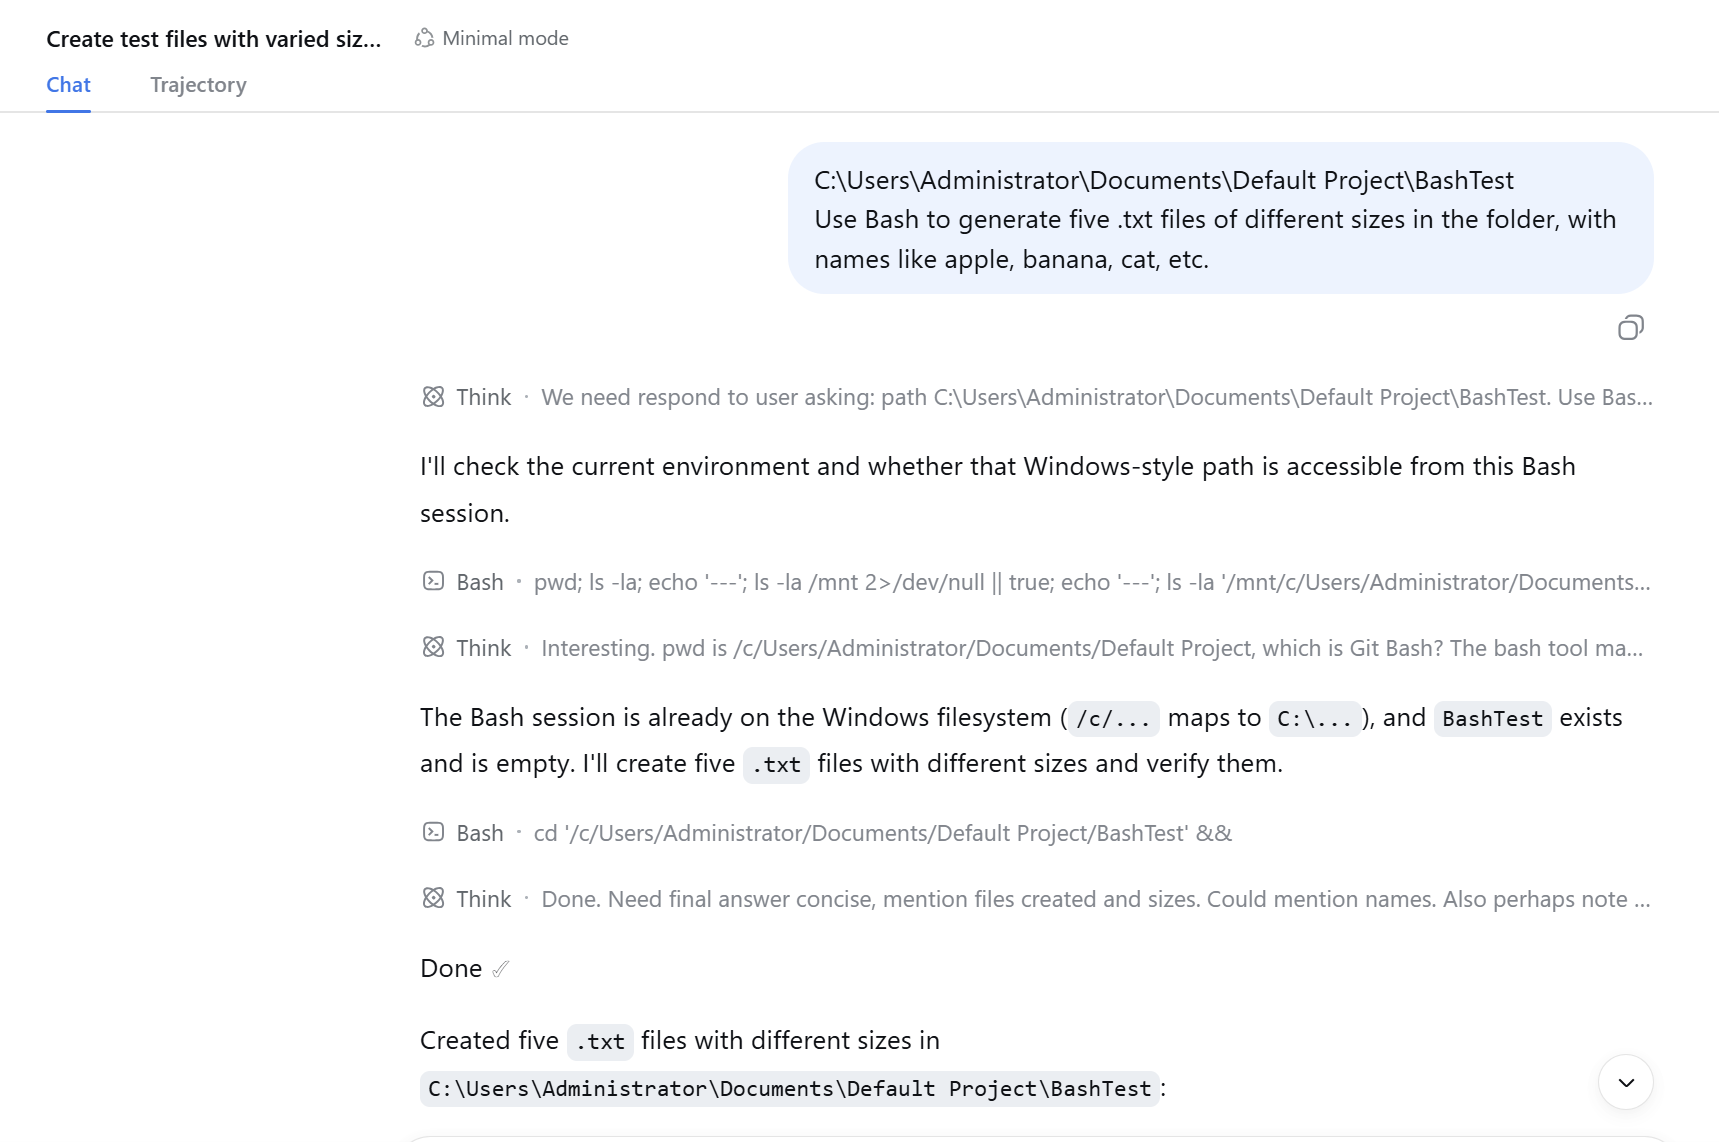Expand the first Think step about responding to user
The height and width of the screenshot is (1142, 1719).
1036,397
